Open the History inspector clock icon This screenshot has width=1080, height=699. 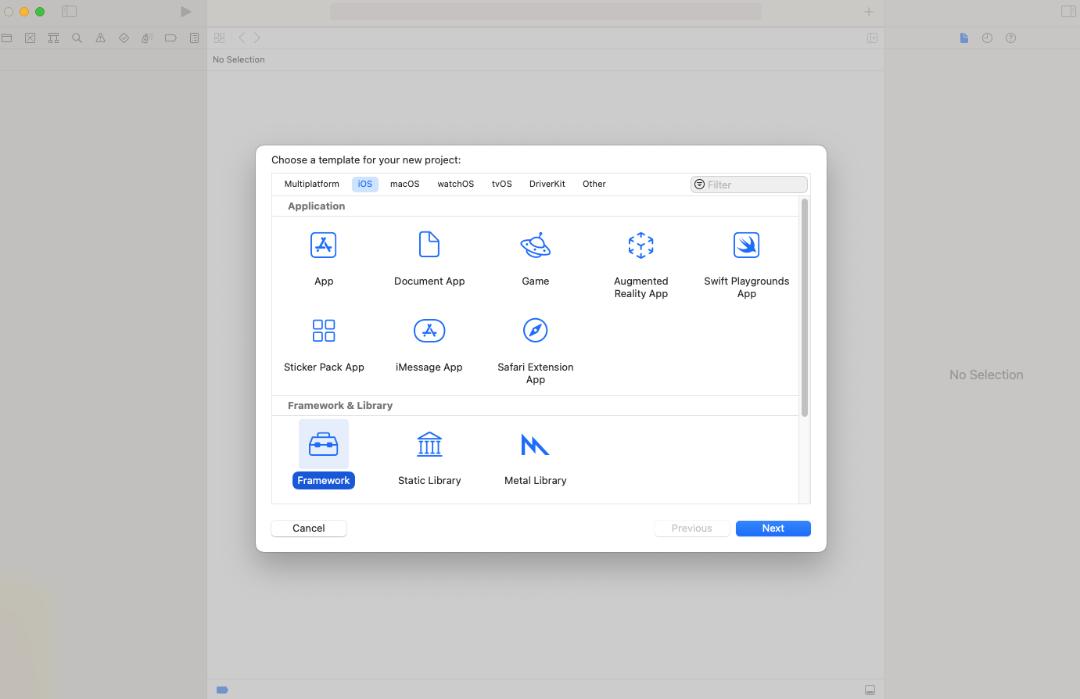pos(987,38)
